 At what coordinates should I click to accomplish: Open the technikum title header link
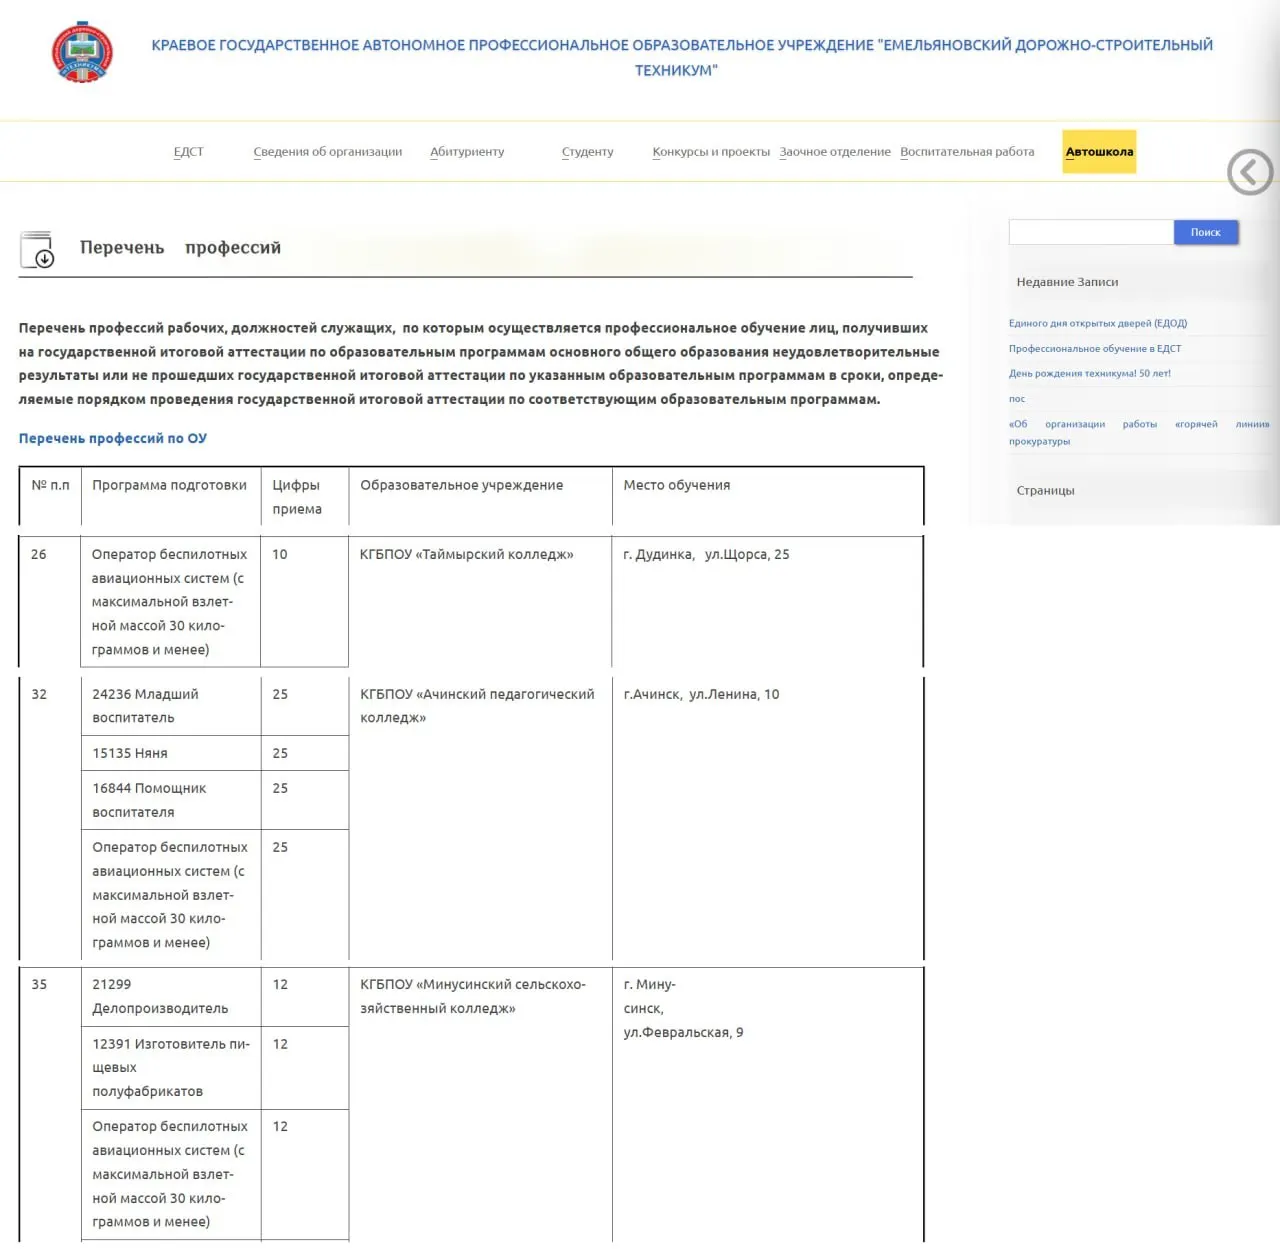pyautogui.click(x=682, y=57)
